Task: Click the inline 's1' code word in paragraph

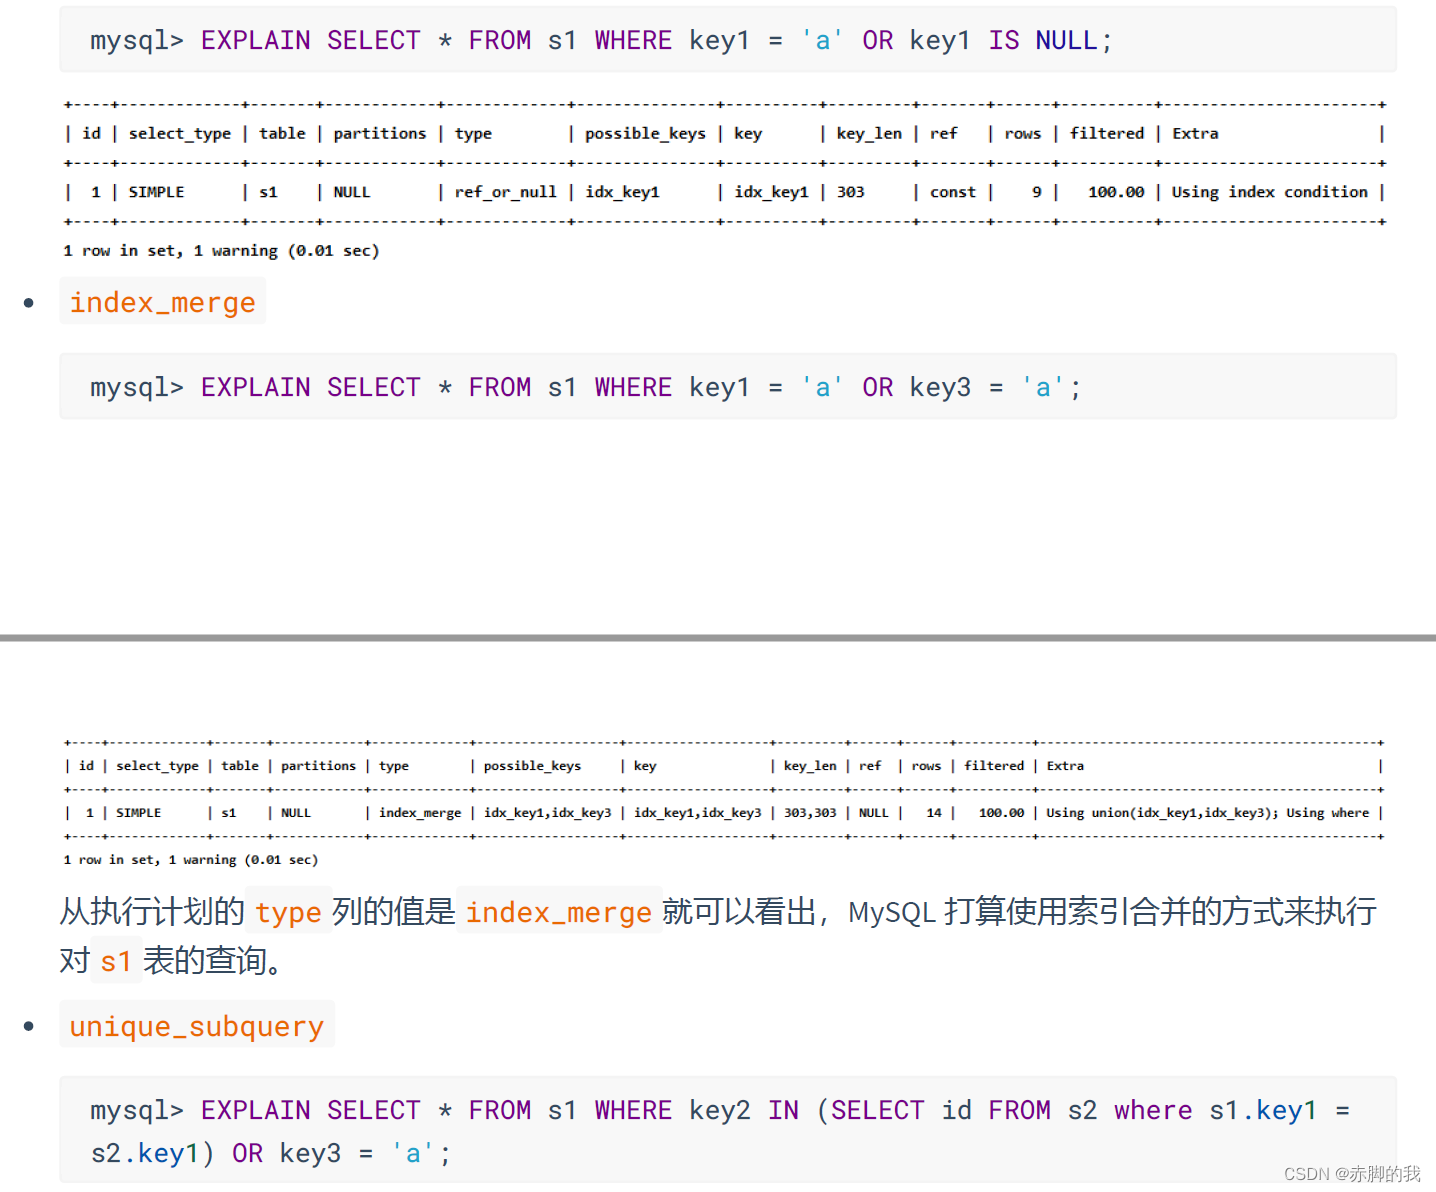Action: click(116, 961)
